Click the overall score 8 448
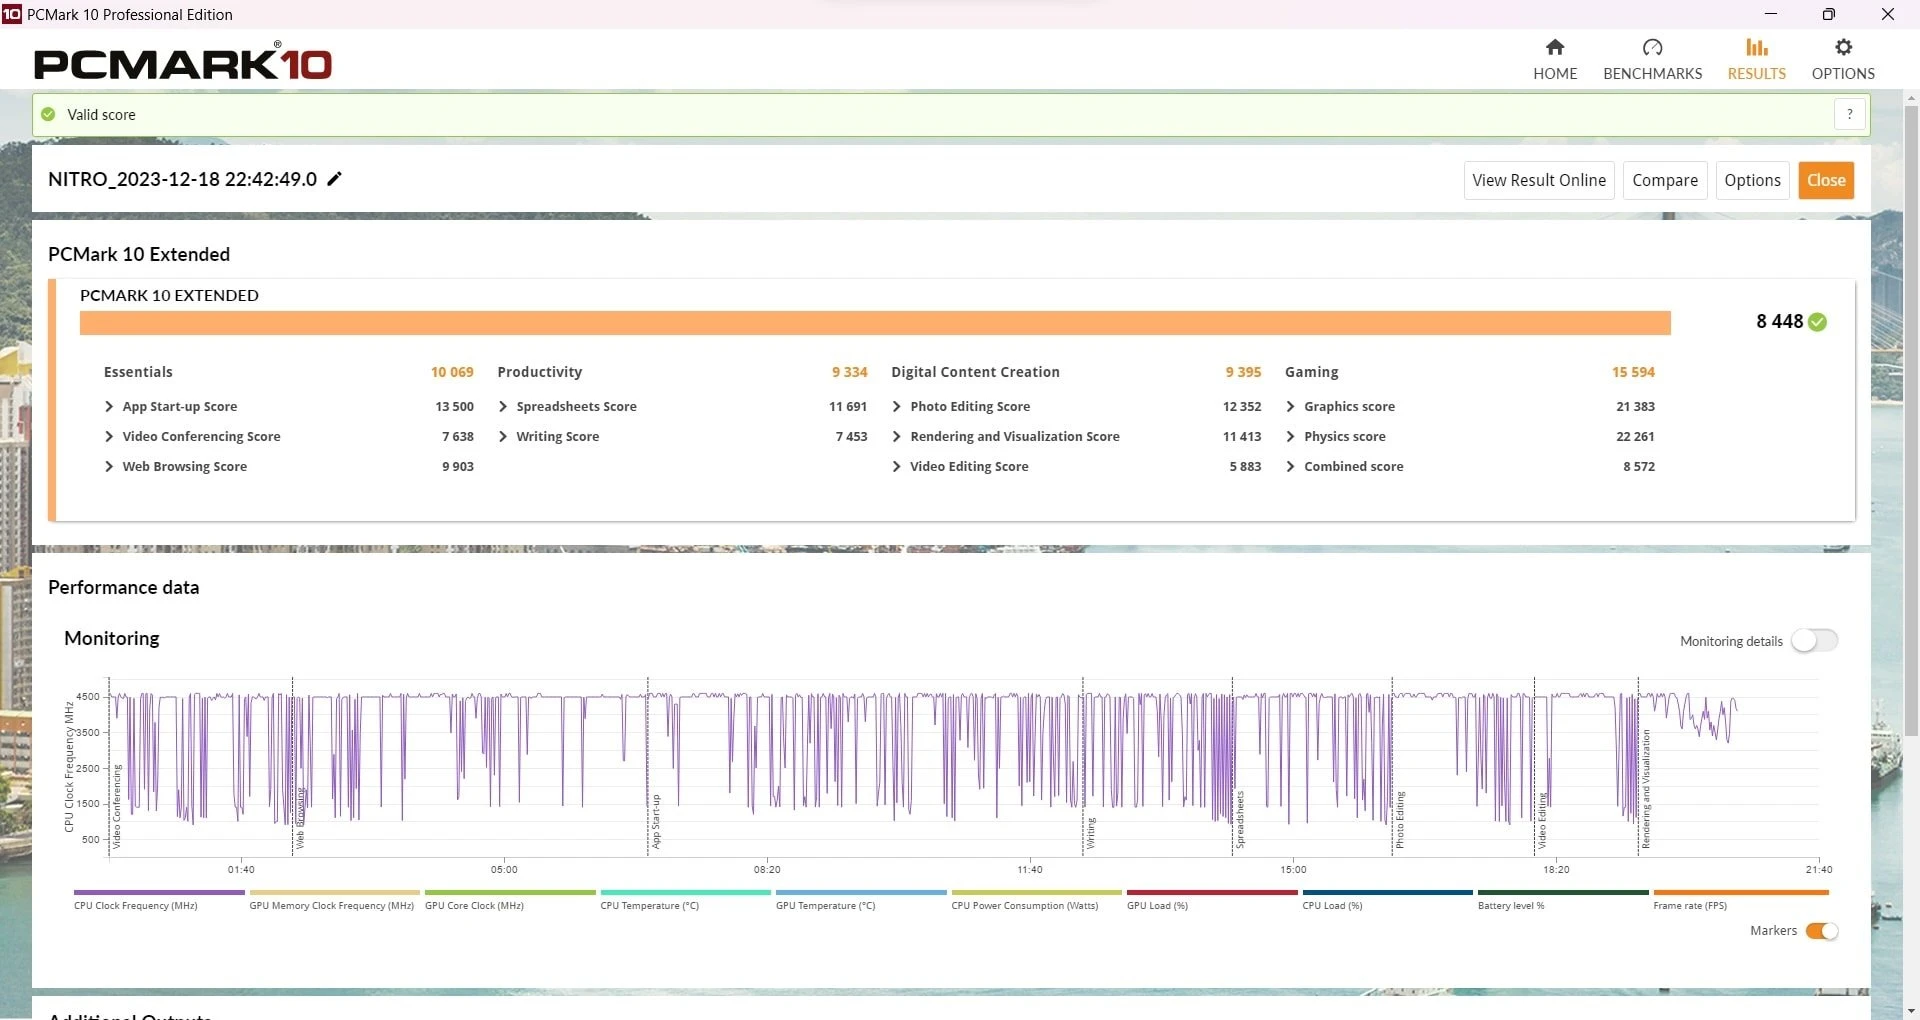The width and height of the screenshot is (1920, 1020). click(x=1779, y=322)
